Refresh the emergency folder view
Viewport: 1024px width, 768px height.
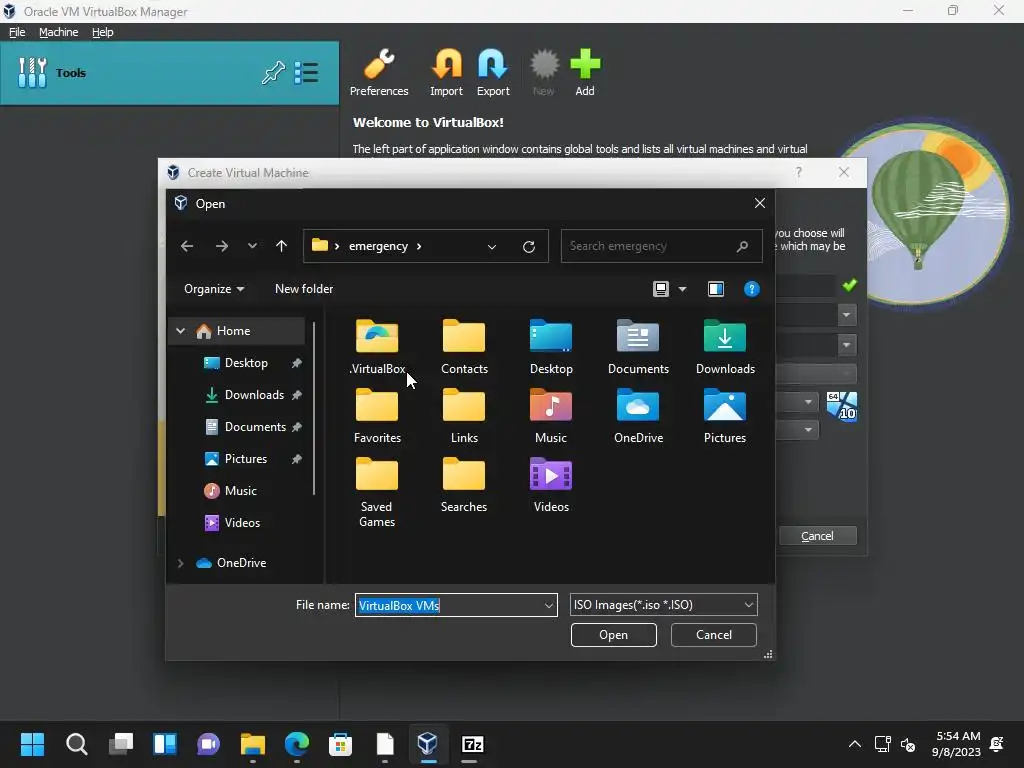(x=529, y=246)
